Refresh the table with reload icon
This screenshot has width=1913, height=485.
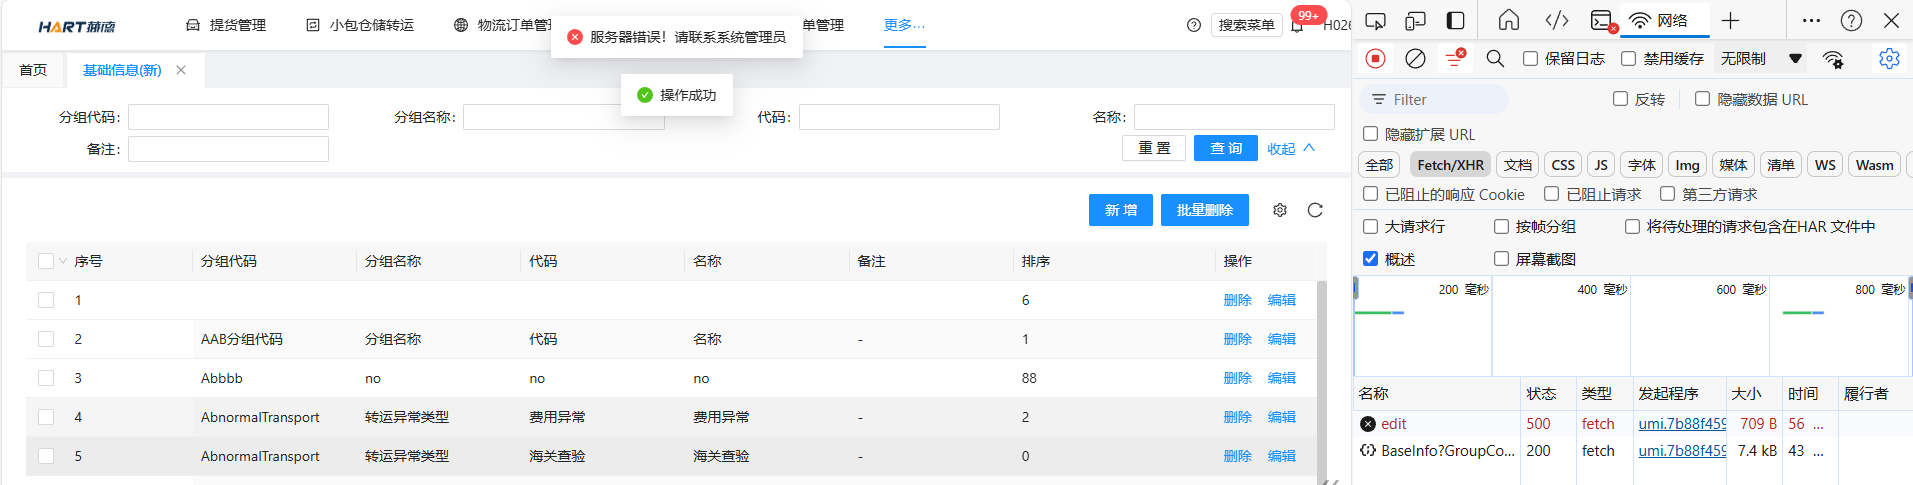[x=1315, y=210]
